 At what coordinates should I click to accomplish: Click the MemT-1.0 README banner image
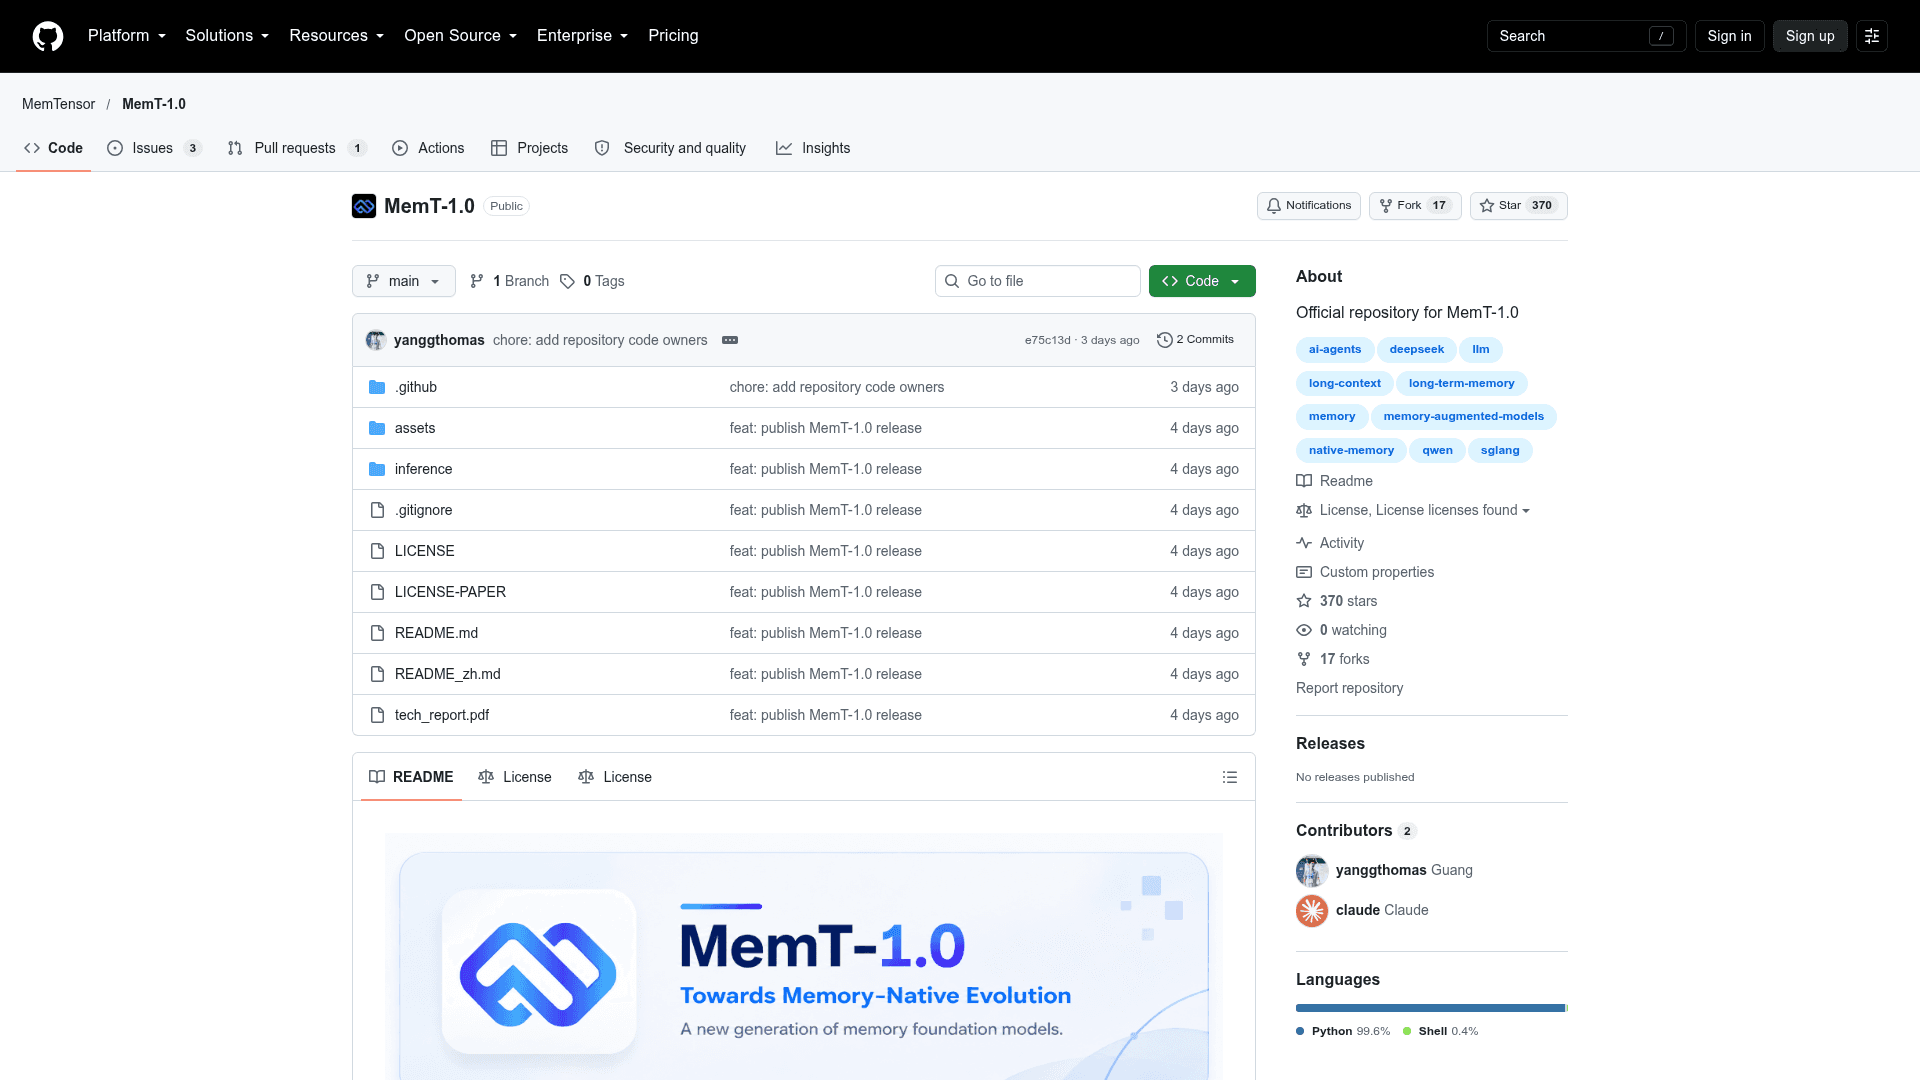click(x=804, y=956)
